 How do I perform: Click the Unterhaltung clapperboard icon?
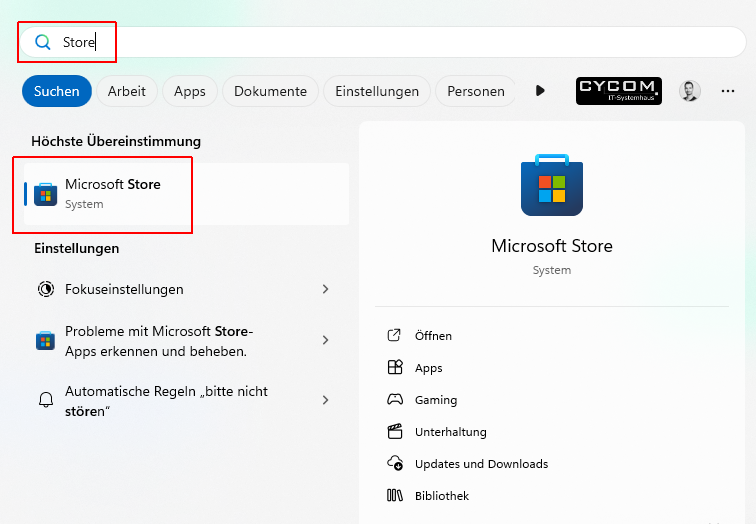395,431
